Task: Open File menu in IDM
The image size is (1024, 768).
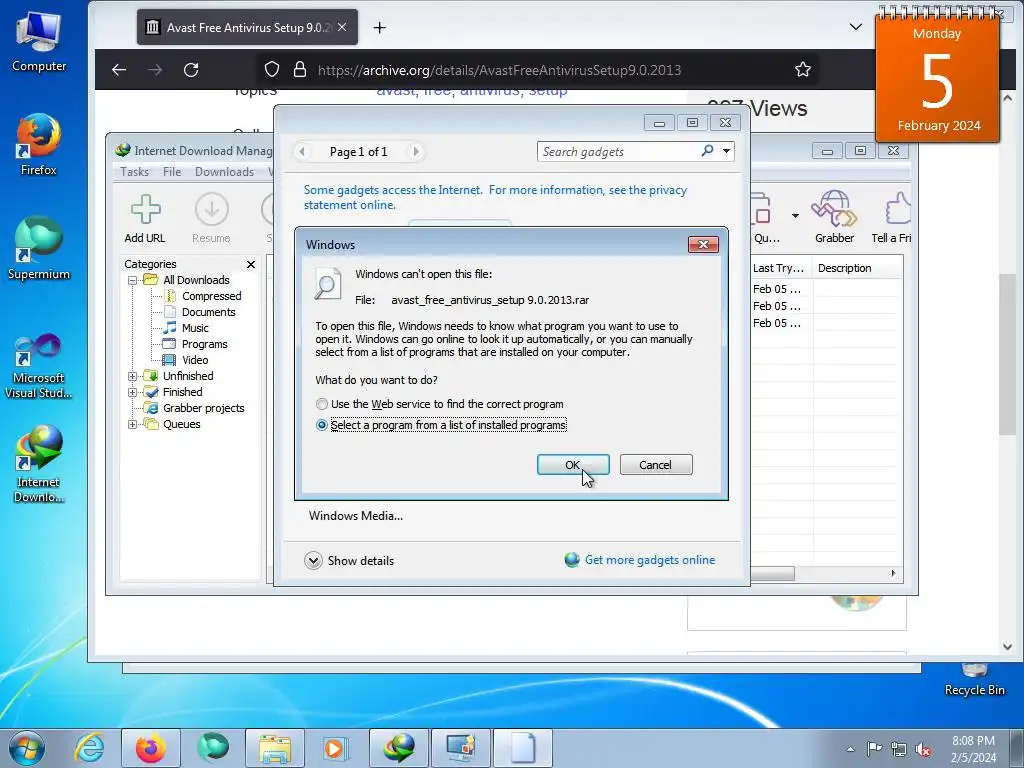Action: pos(172,172)
